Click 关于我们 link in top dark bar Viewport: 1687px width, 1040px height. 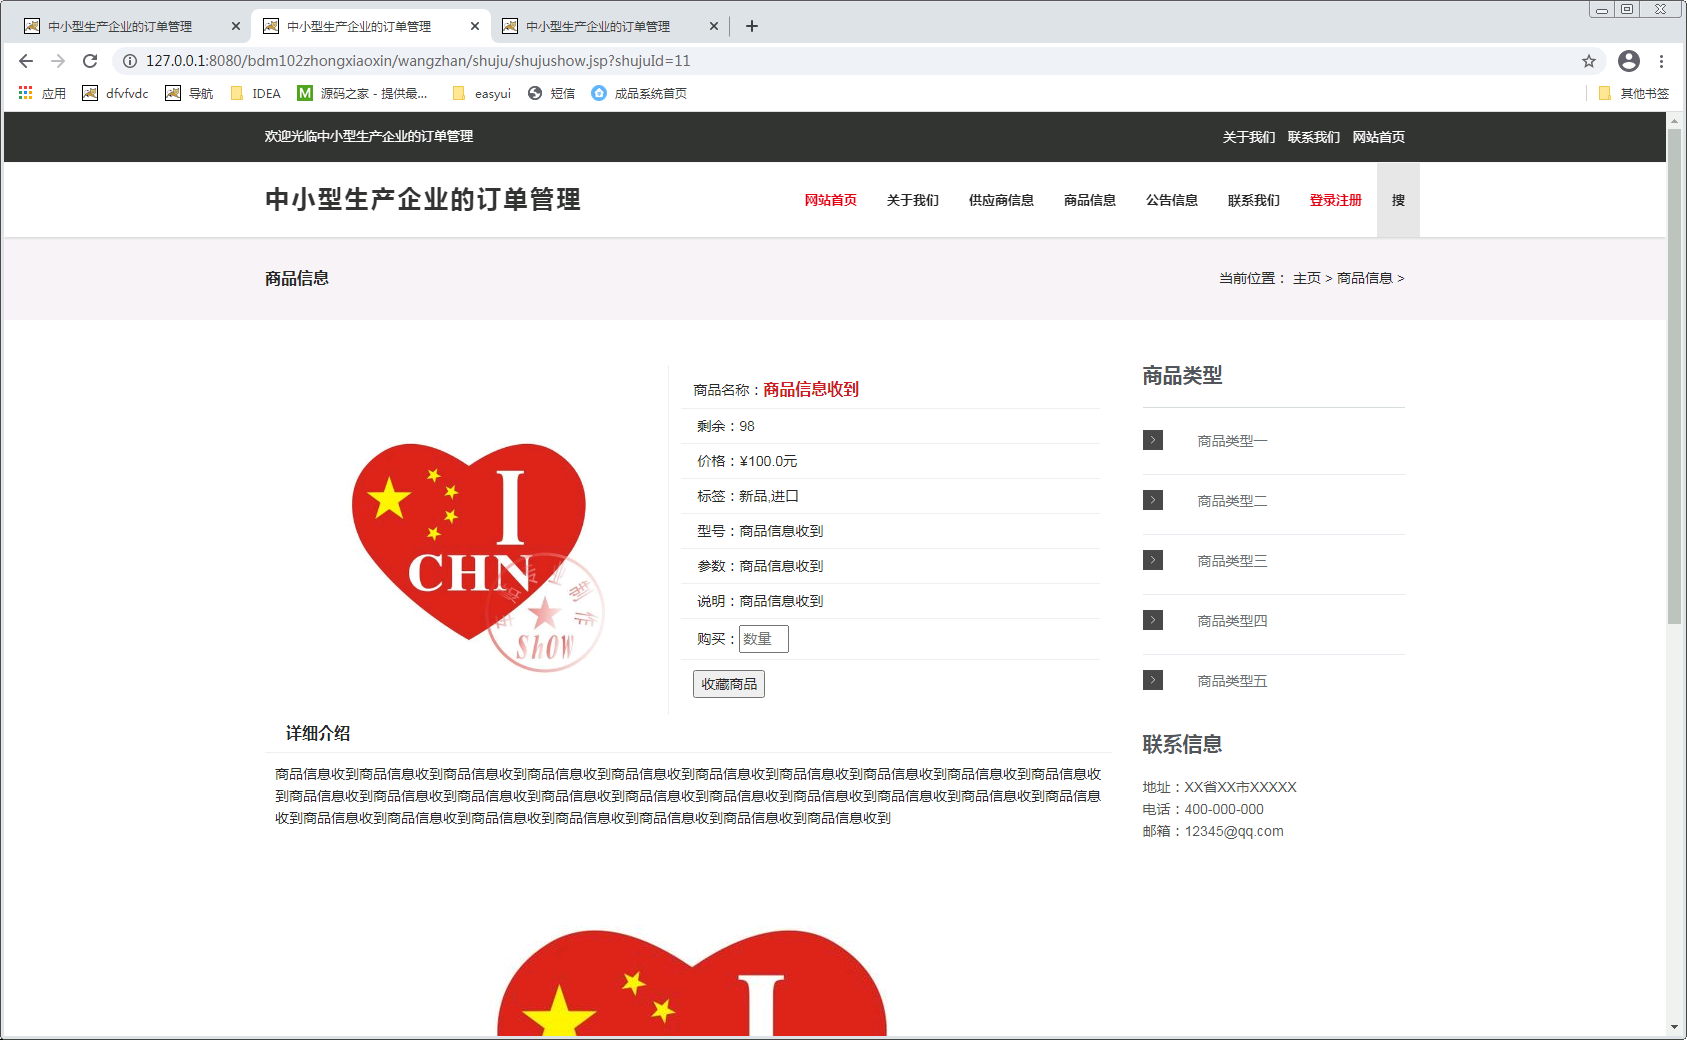(x=1249, y=137)
